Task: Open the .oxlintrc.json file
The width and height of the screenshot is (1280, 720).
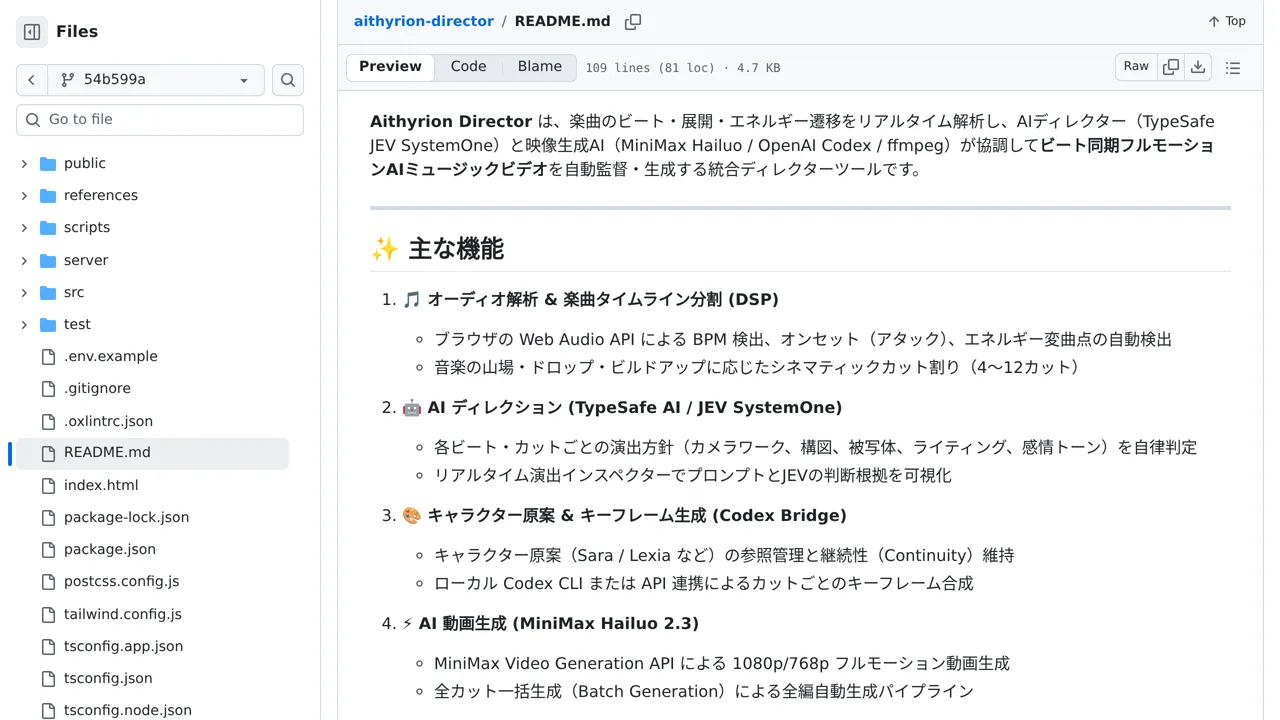Action: pos(108,422)
